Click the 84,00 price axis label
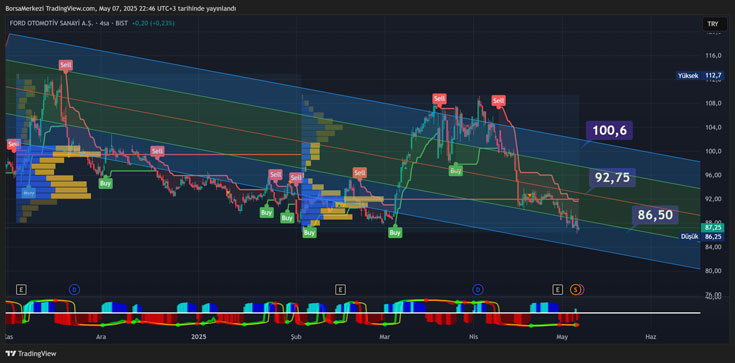This screenshot has height=363, width=735. click(x=713, y=247)
